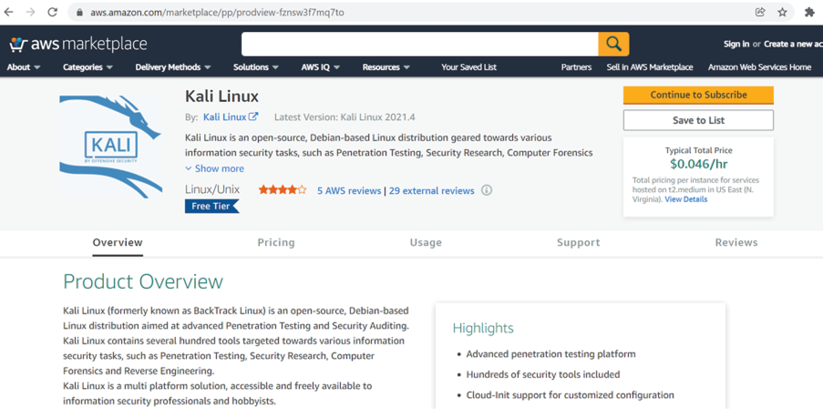This screenshot has height=409, width=823.
Task: Switch to the Reviews tab
Action: (736, 243)
